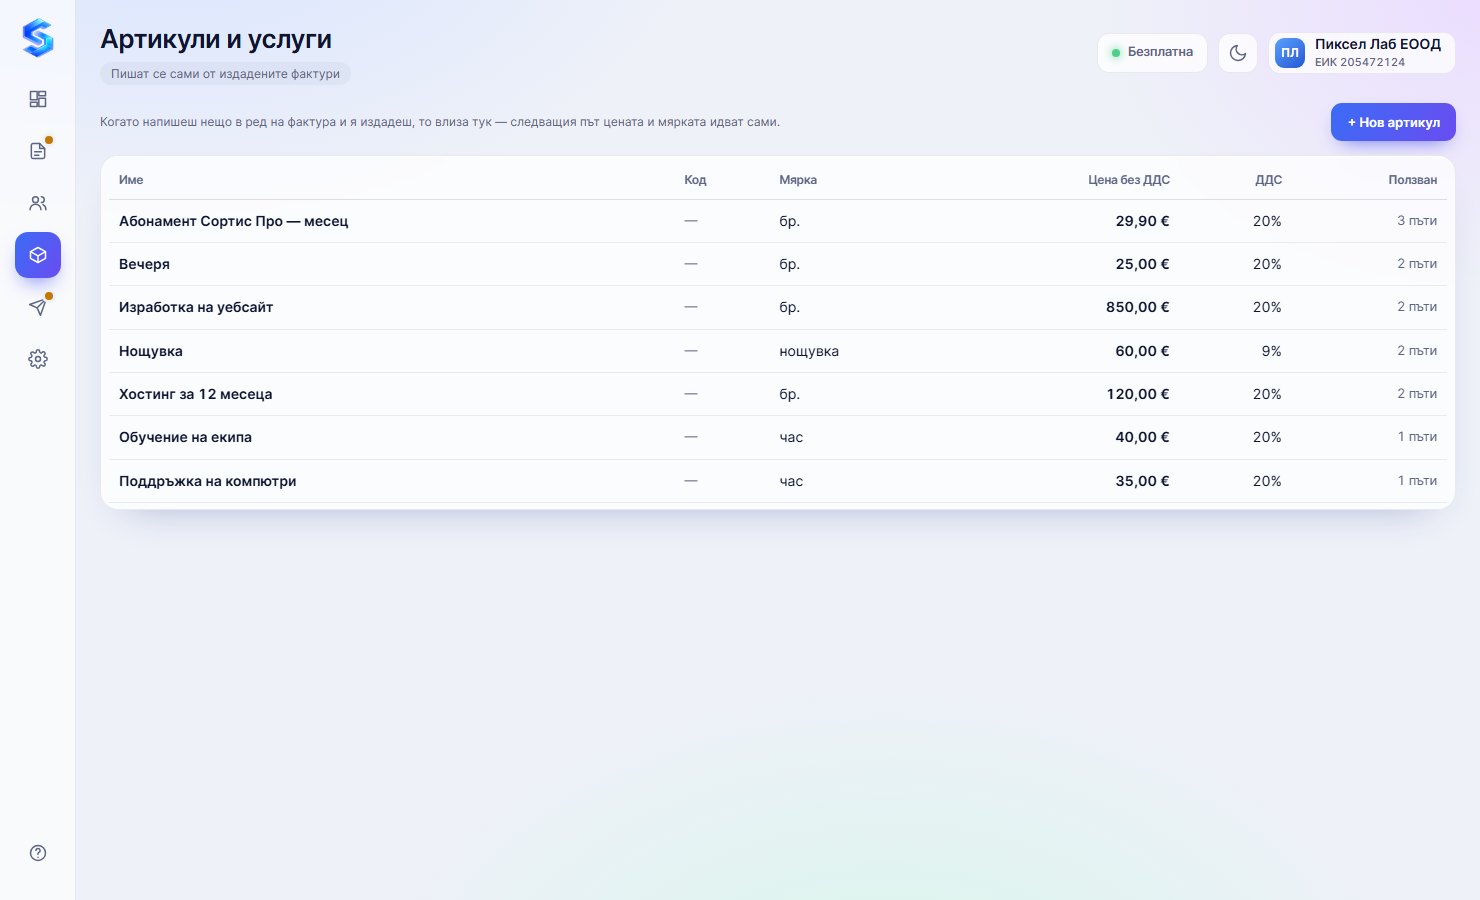
Task: Go to the clients people icon
Action: 38,203
